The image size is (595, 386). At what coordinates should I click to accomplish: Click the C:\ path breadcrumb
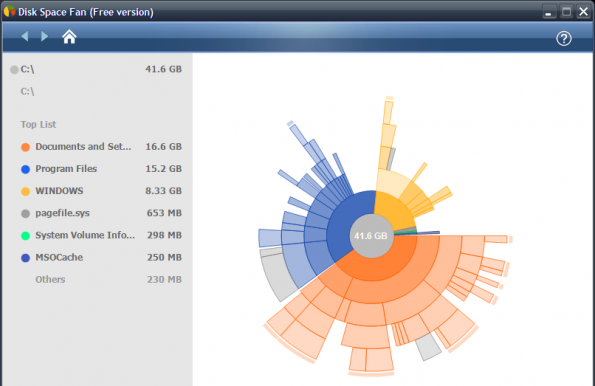27,91
